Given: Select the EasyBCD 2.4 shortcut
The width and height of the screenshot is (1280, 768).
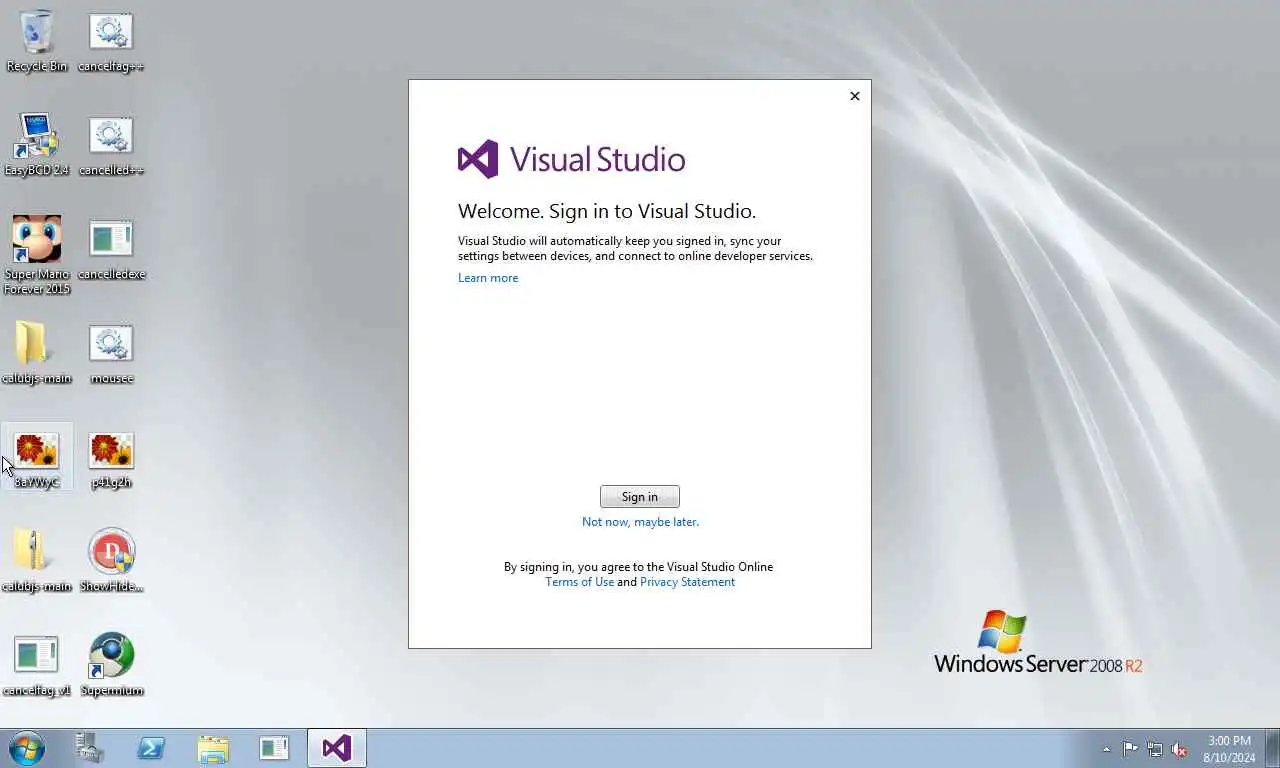Looking at the screenshot, I should [x=37, y=145].
